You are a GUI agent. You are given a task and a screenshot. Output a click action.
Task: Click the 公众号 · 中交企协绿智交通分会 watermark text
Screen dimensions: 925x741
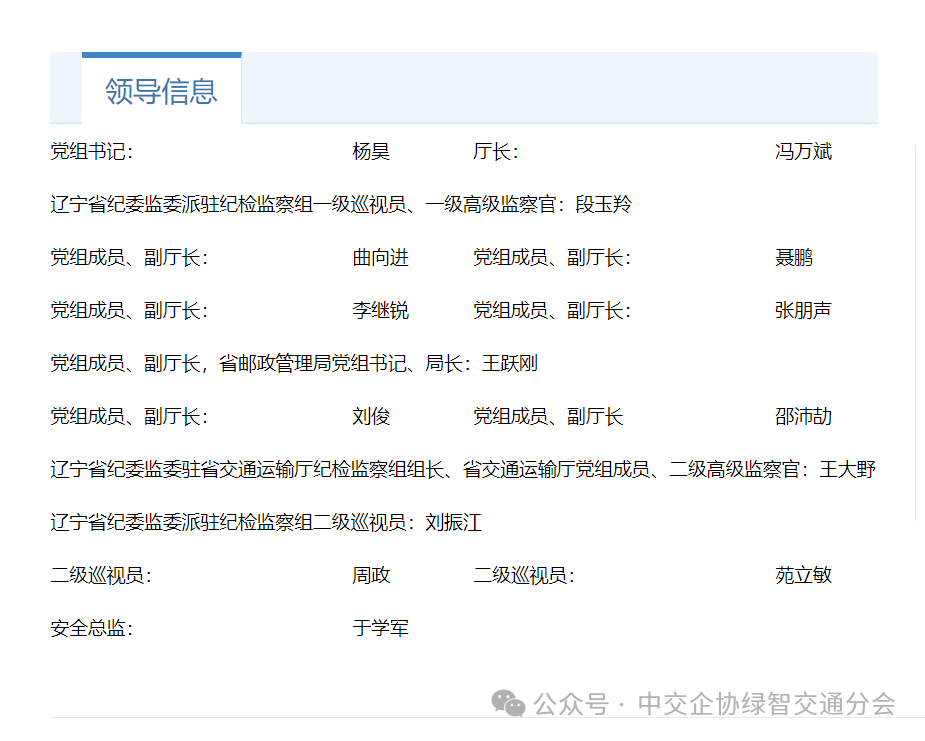(714, 704)
